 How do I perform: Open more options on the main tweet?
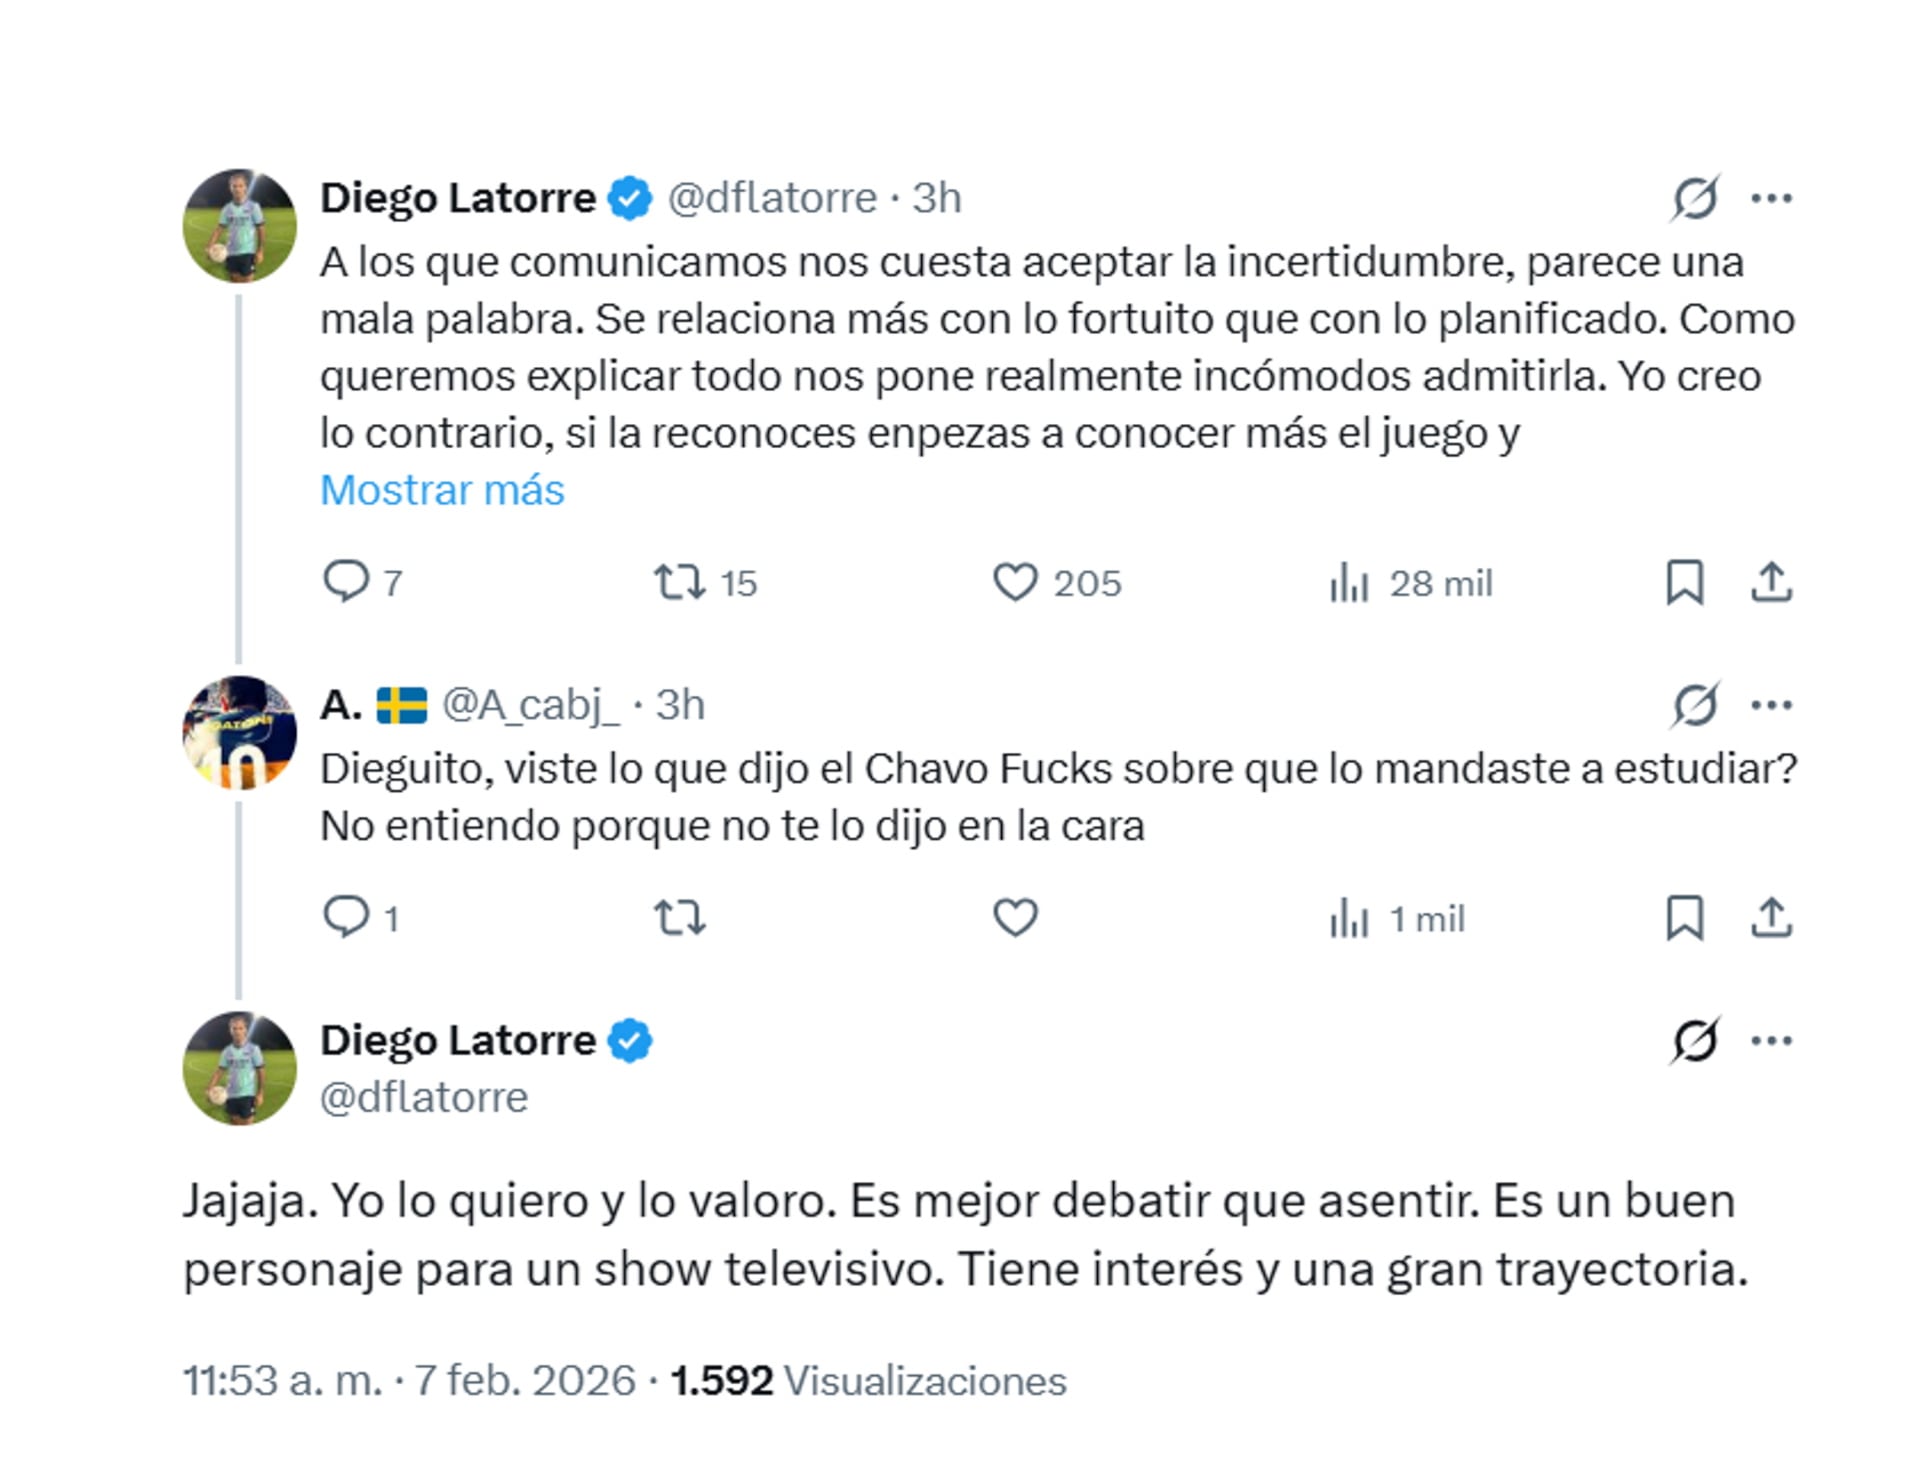coord(1772,1040)
